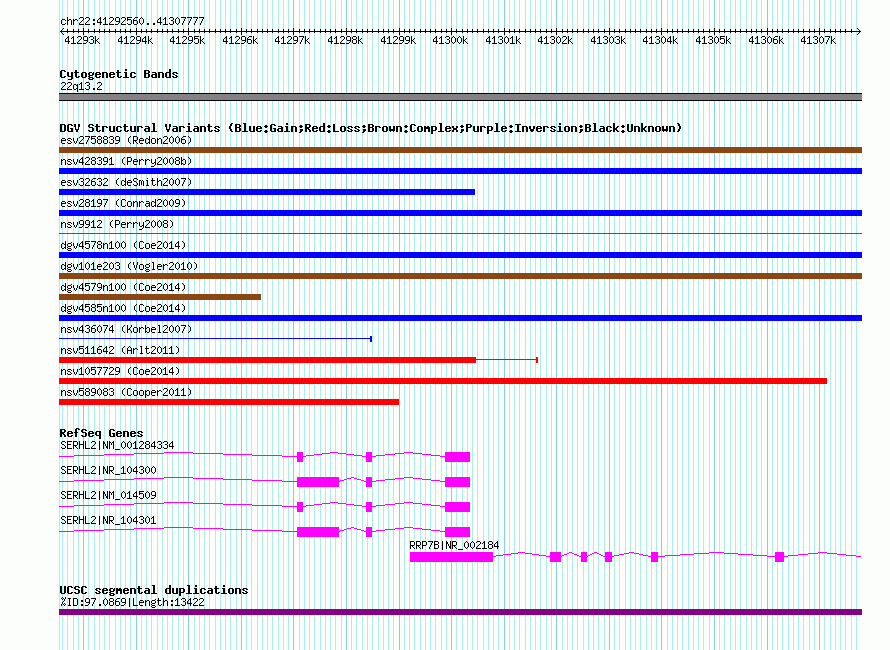Click the brown esv2758839 variant bar

tap(460, 150)
